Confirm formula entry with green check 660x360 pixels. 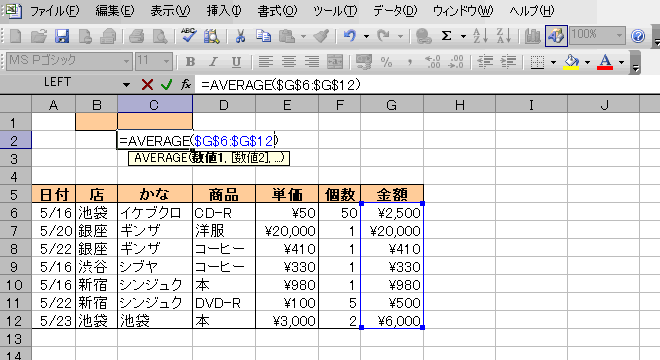(x=167, y=85)
